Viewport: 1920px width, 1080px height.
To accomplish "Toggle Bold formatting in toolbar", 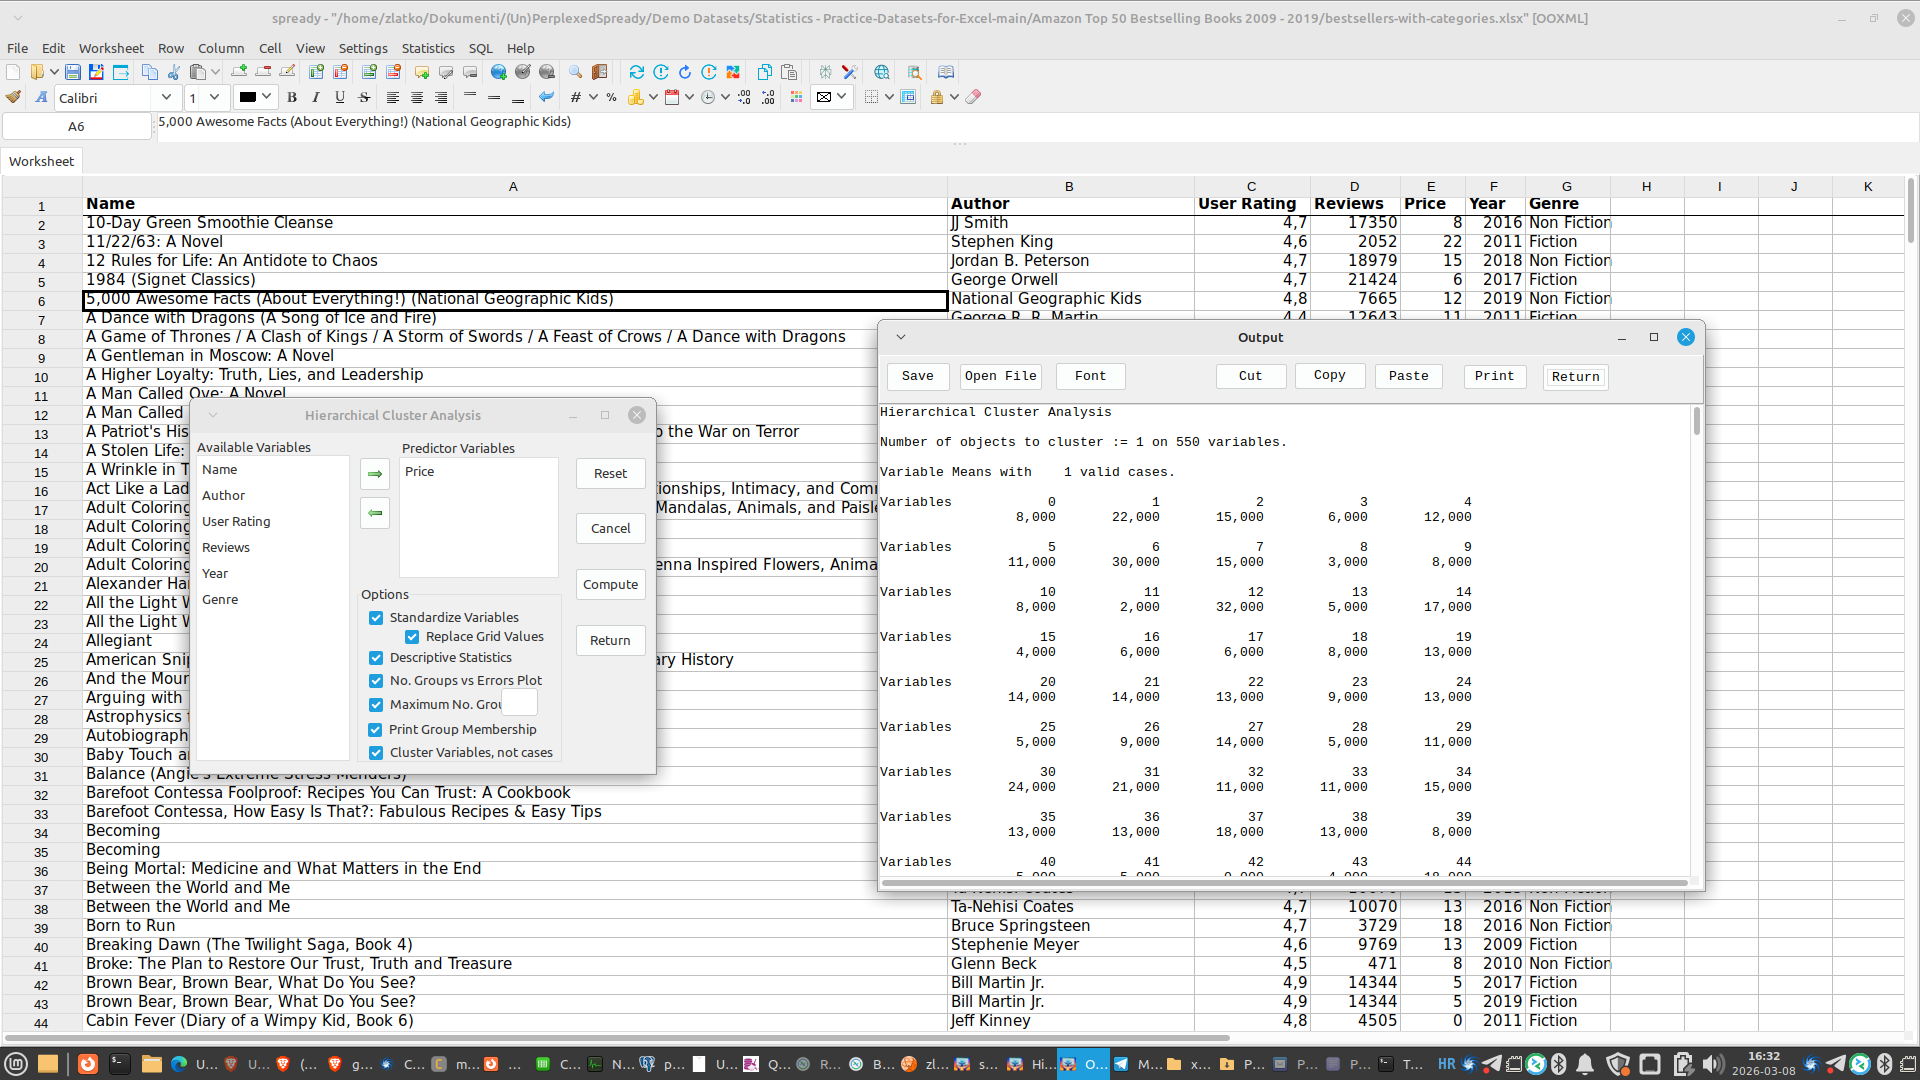I will (x=292, y=97).
